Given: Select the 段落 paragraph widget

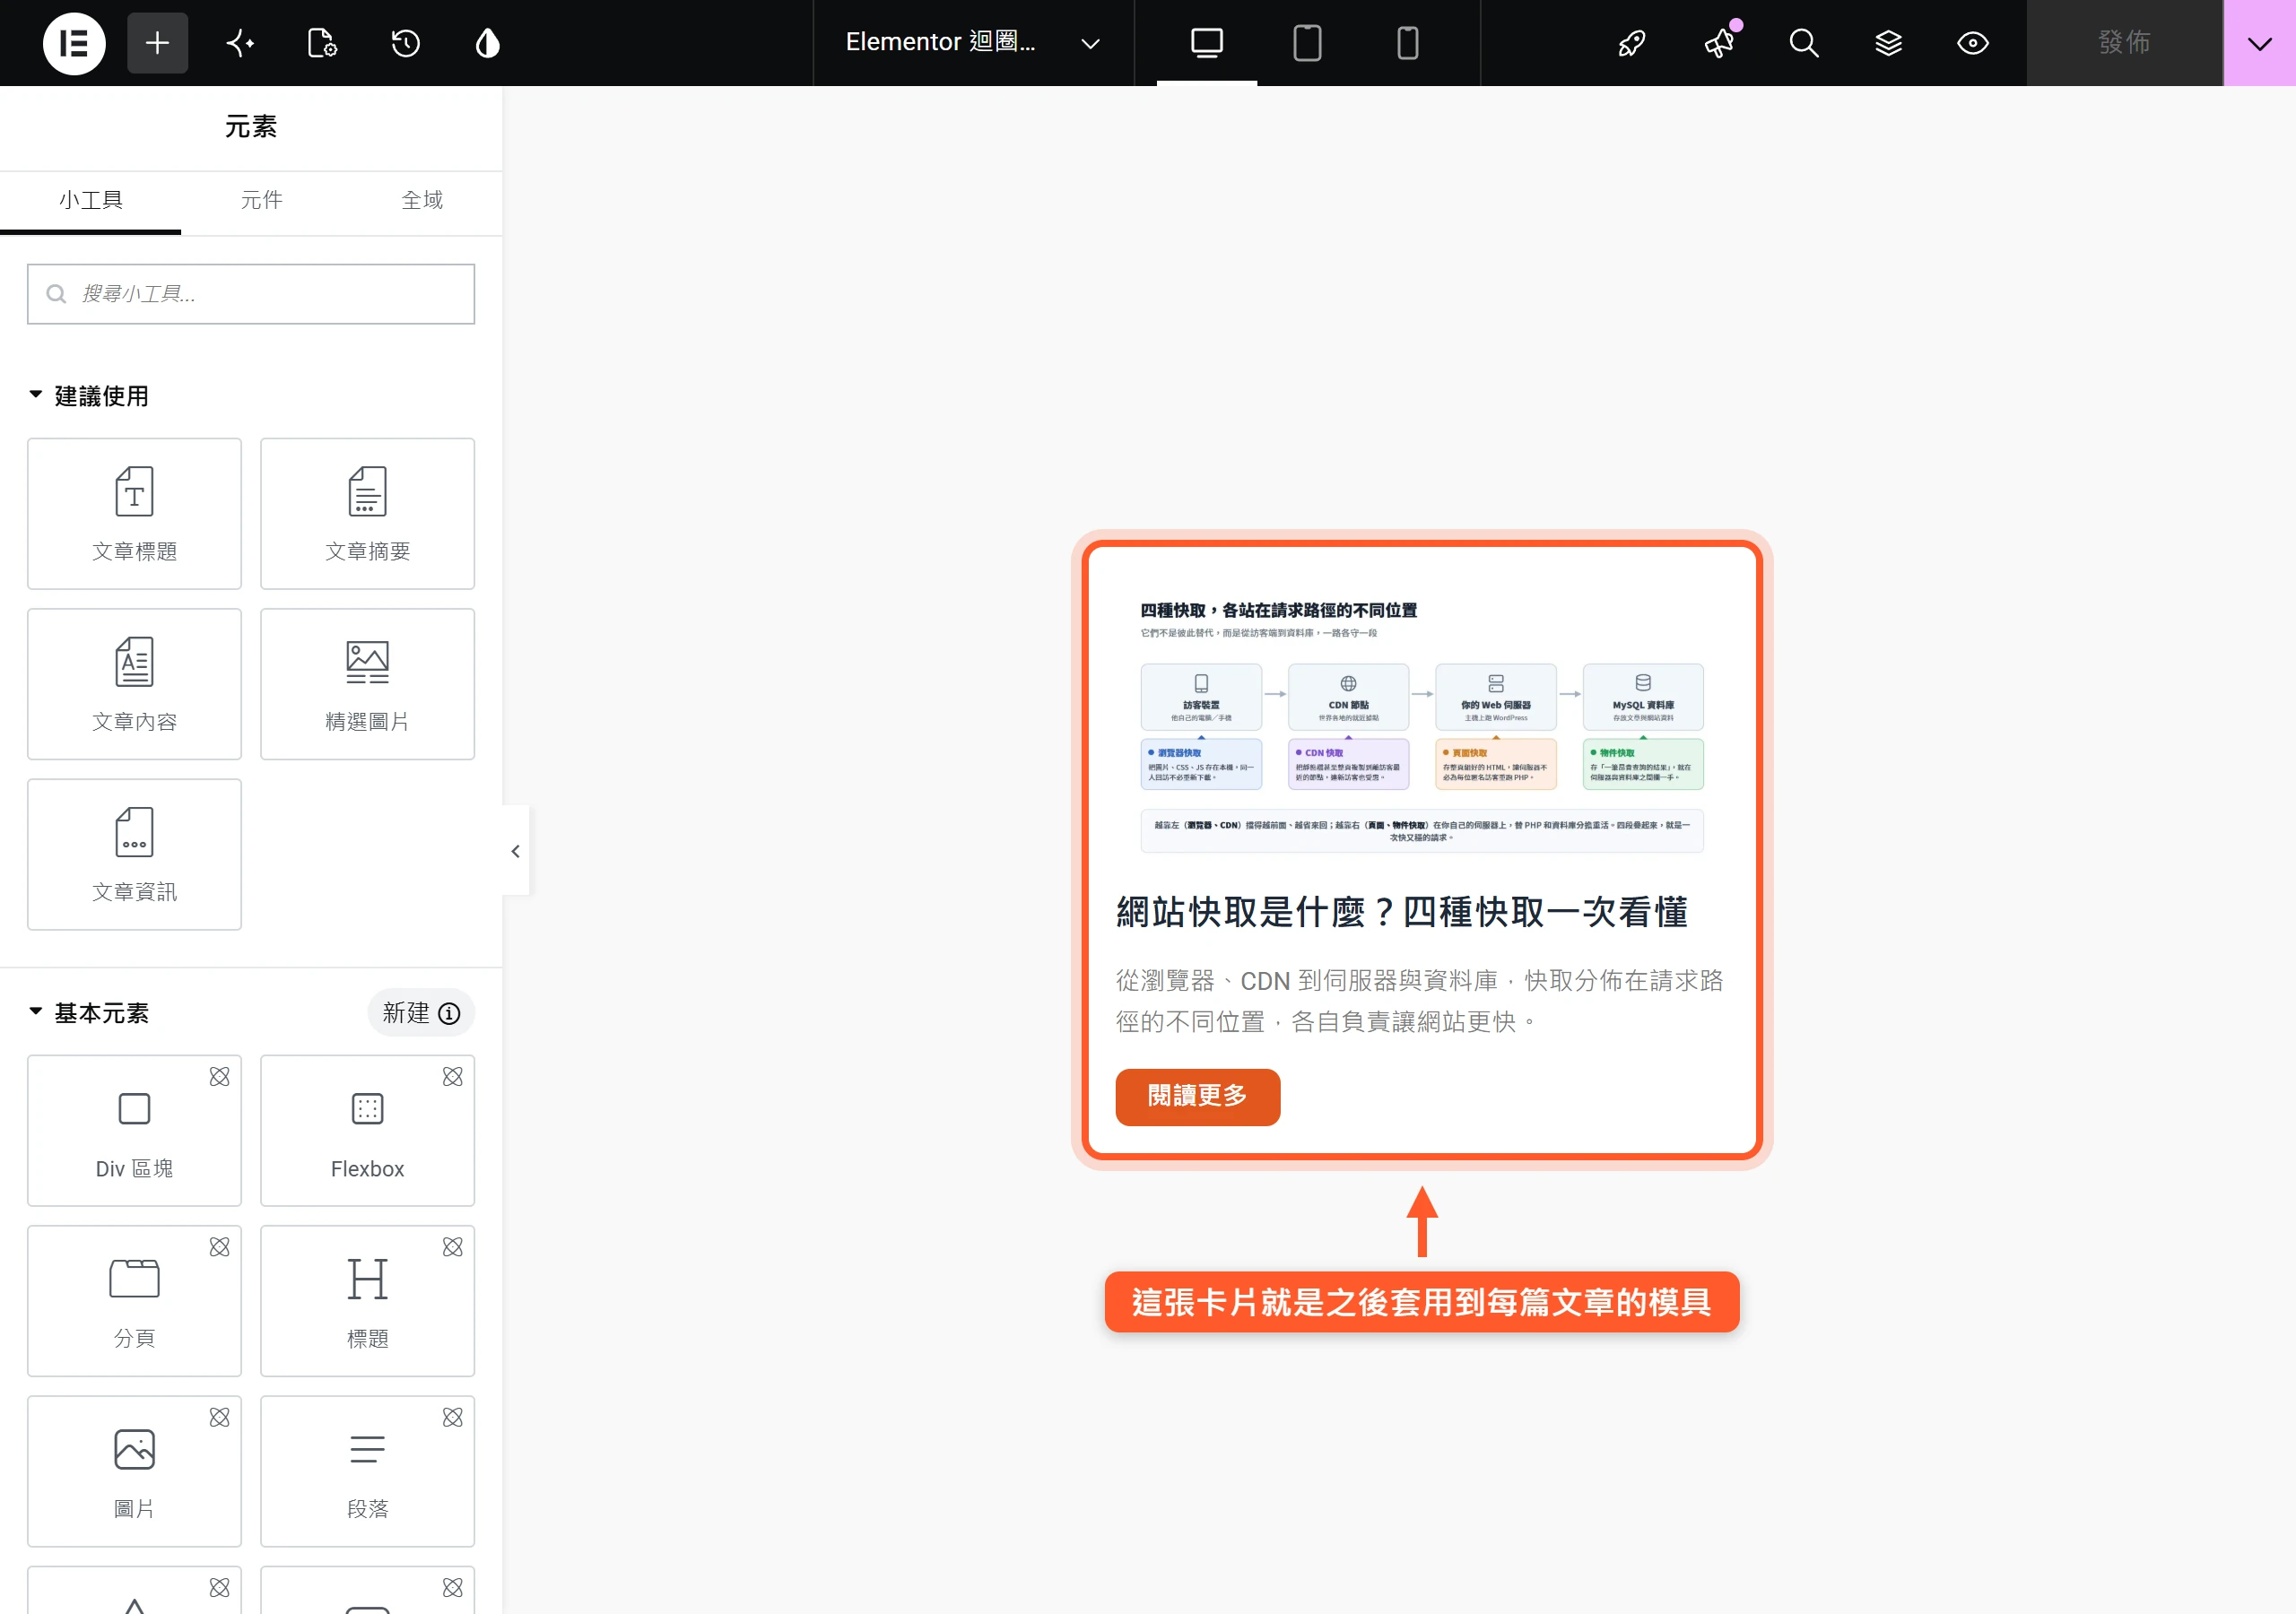Looking at the screenshot, I should pyautogui.click(x=367, y=1471).
